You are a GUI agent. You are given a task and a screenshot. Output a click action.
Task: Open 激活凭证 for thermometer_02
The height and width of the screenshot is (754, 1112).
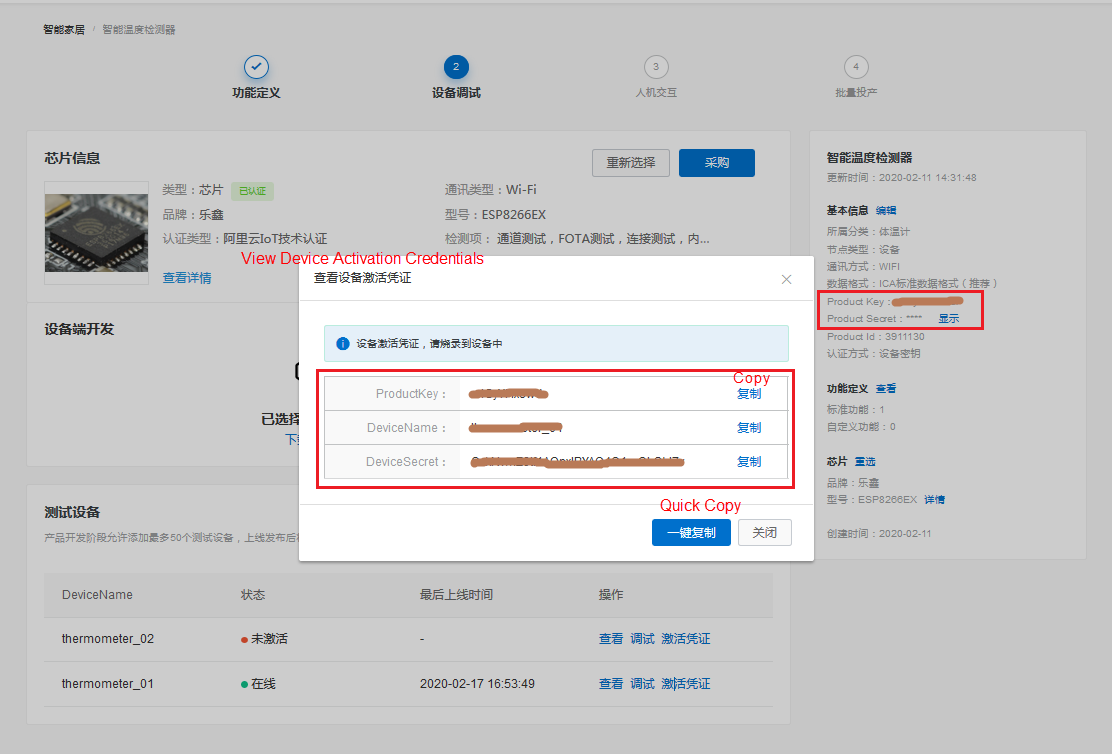[686, 639]
